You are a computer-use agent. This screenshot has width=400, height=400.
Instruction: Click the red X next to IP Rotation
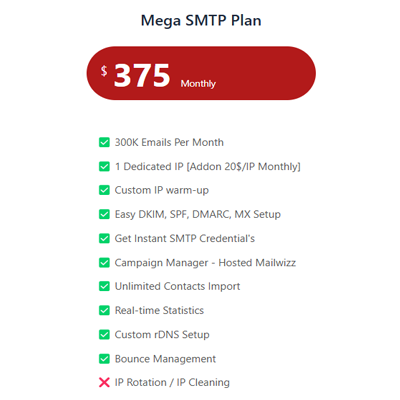pyautogui.click(x=104, y=382)
